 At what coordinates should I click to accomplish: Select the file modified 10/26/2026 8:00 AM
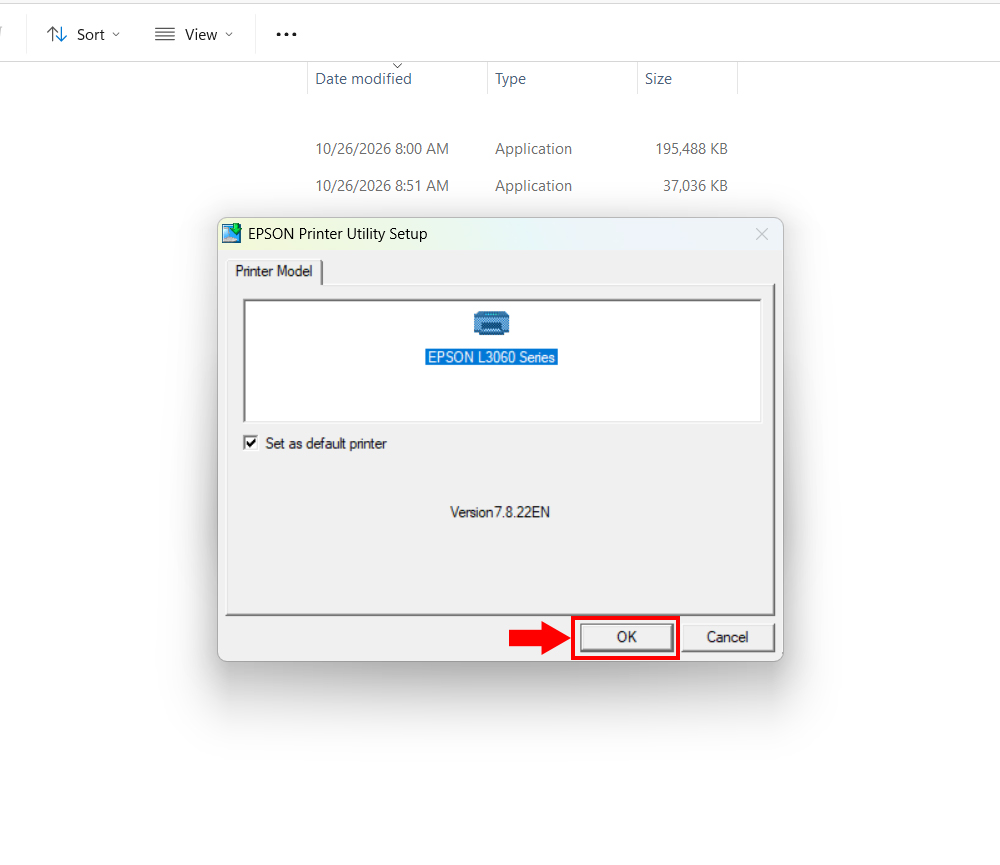[x=382, y=149]
